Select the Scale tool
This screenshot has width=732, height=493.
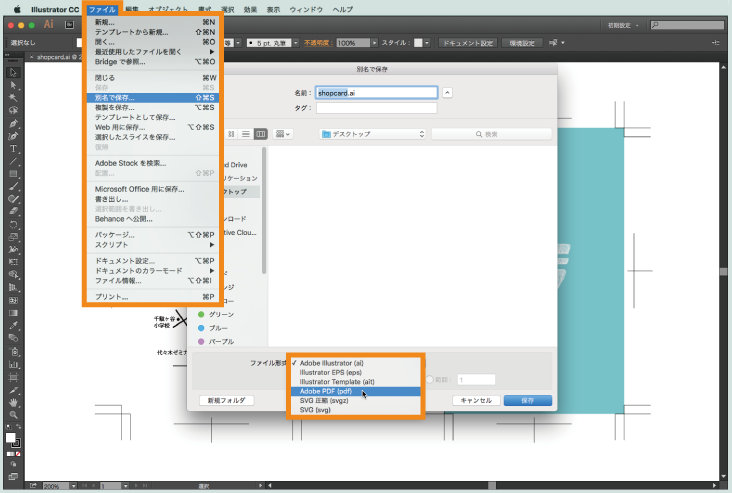(x=13, y=237)
